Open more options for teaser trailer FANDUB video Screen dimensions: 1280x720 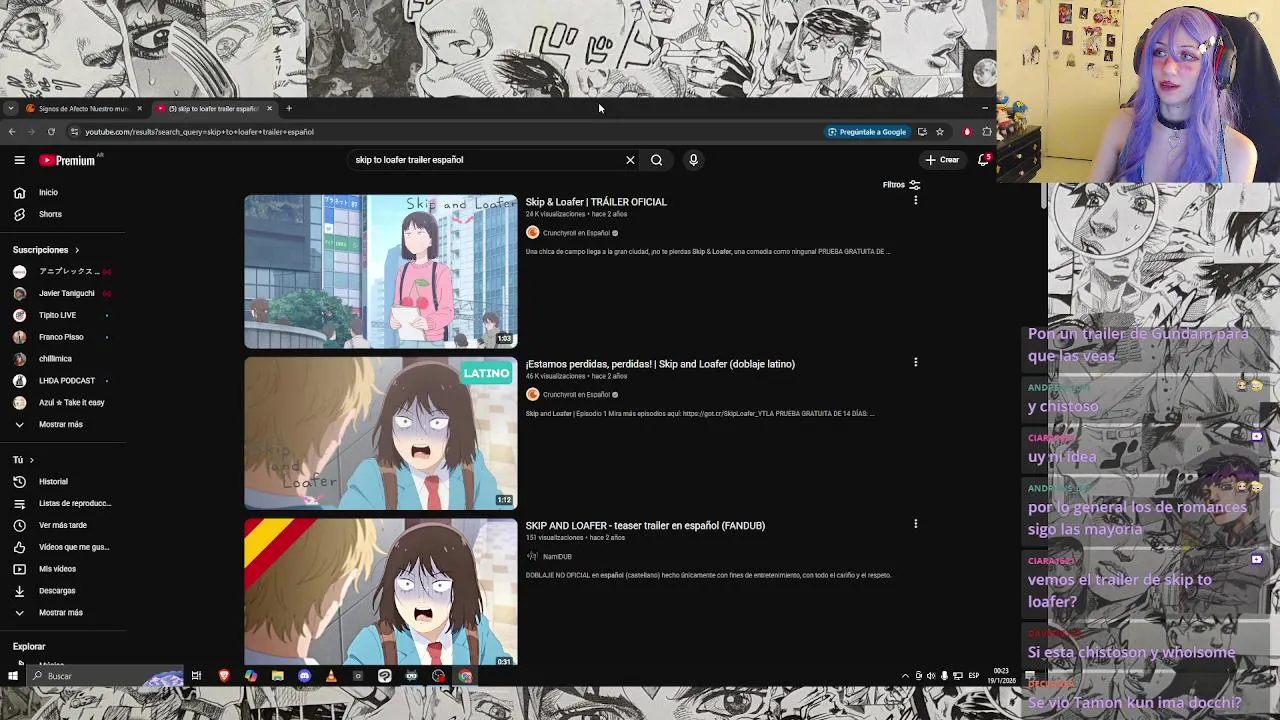[915, 523]
